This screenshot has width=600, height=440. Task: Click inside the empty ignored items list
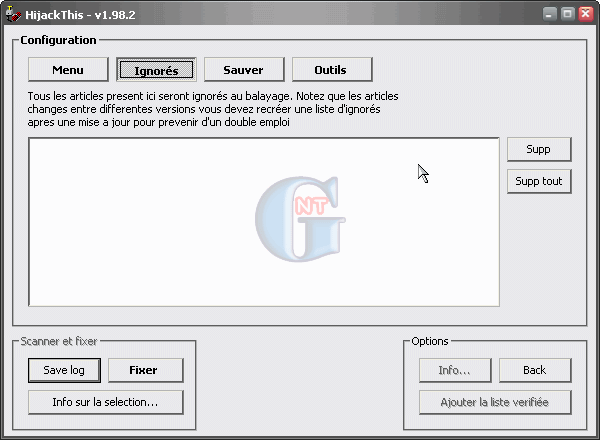[264, 222]
